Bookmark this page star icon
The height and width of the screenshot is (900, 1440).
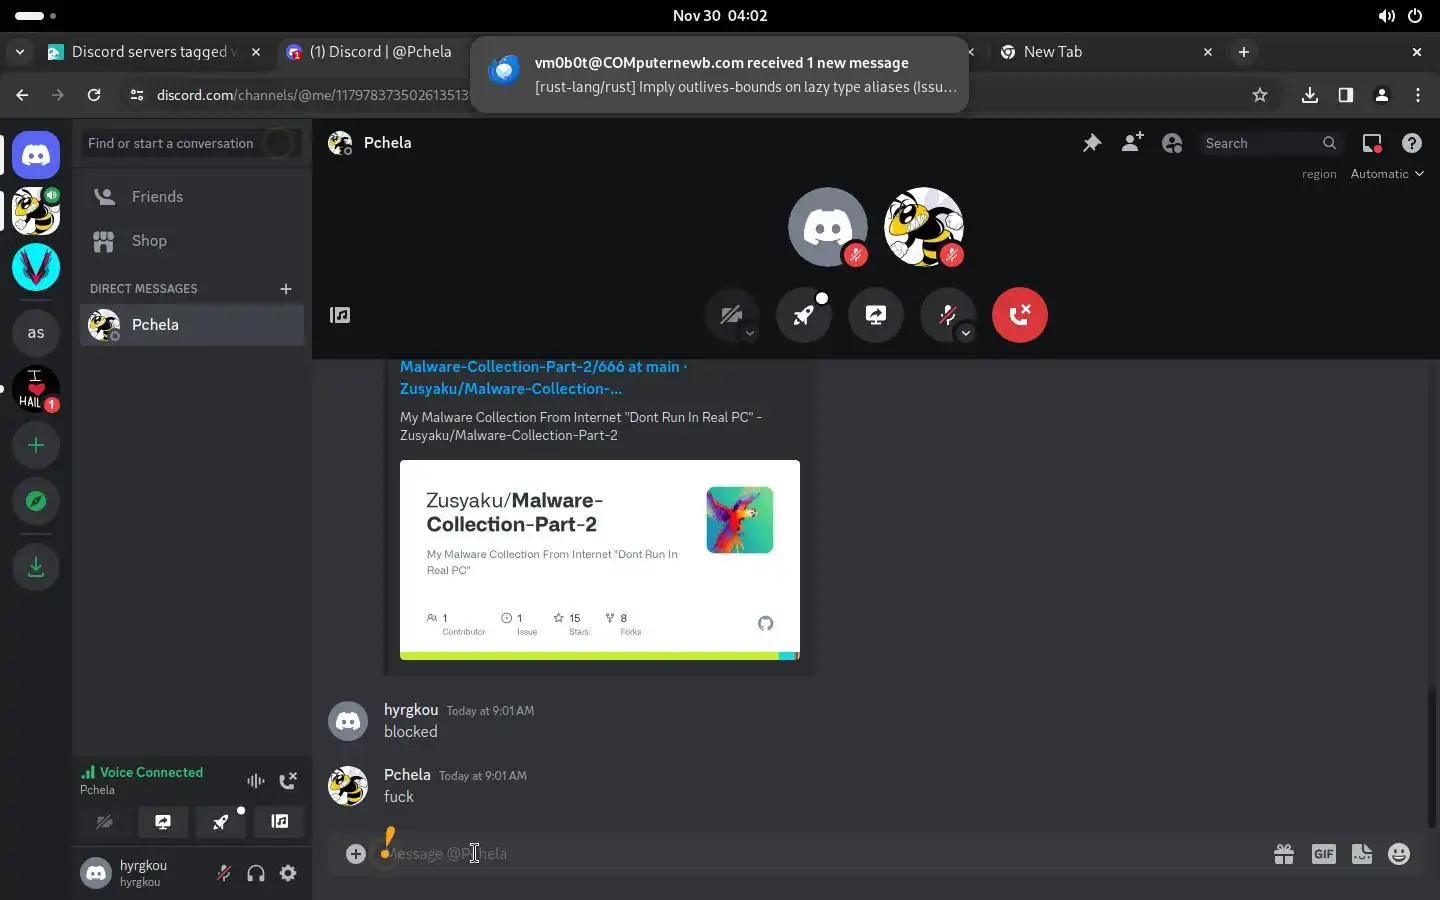coord(1260,95)
